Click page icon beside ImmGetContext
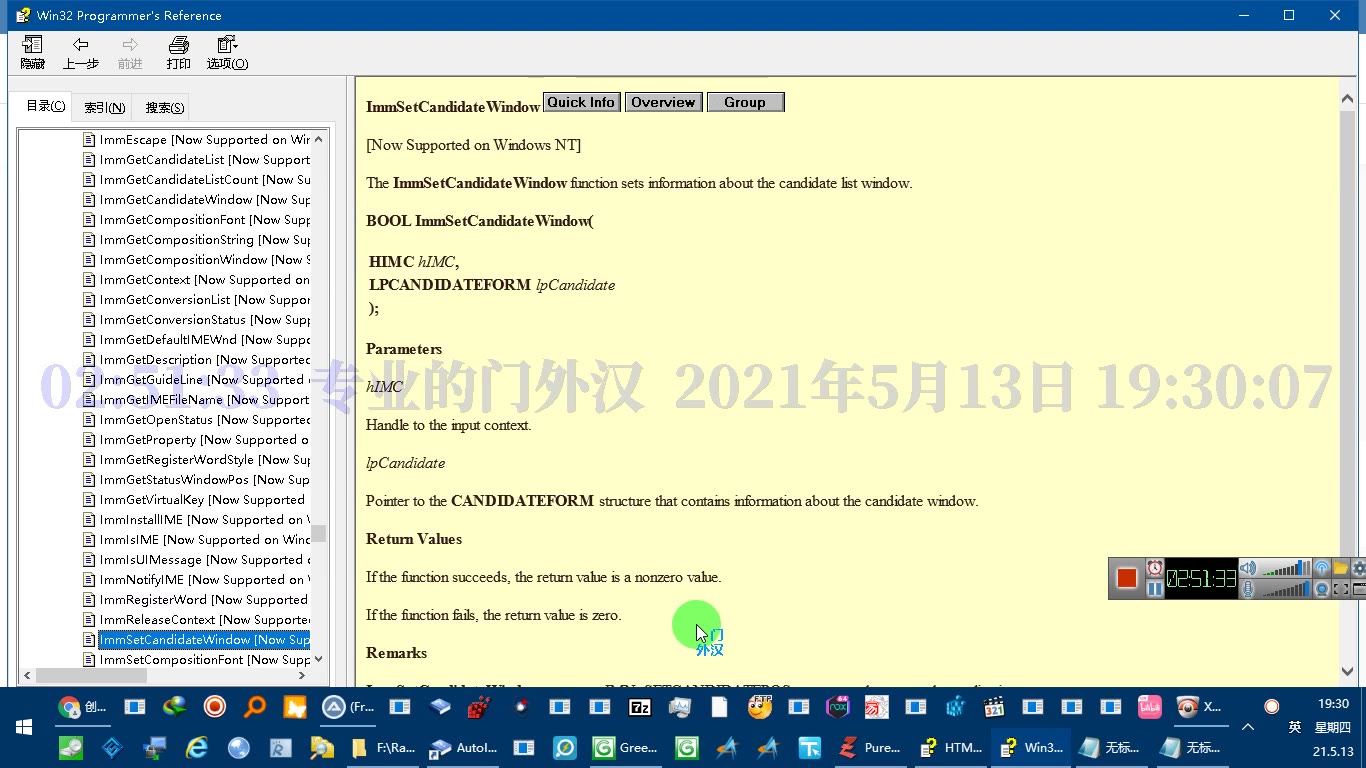This screenshot has width=1366, height=768. tap(89, 280)
